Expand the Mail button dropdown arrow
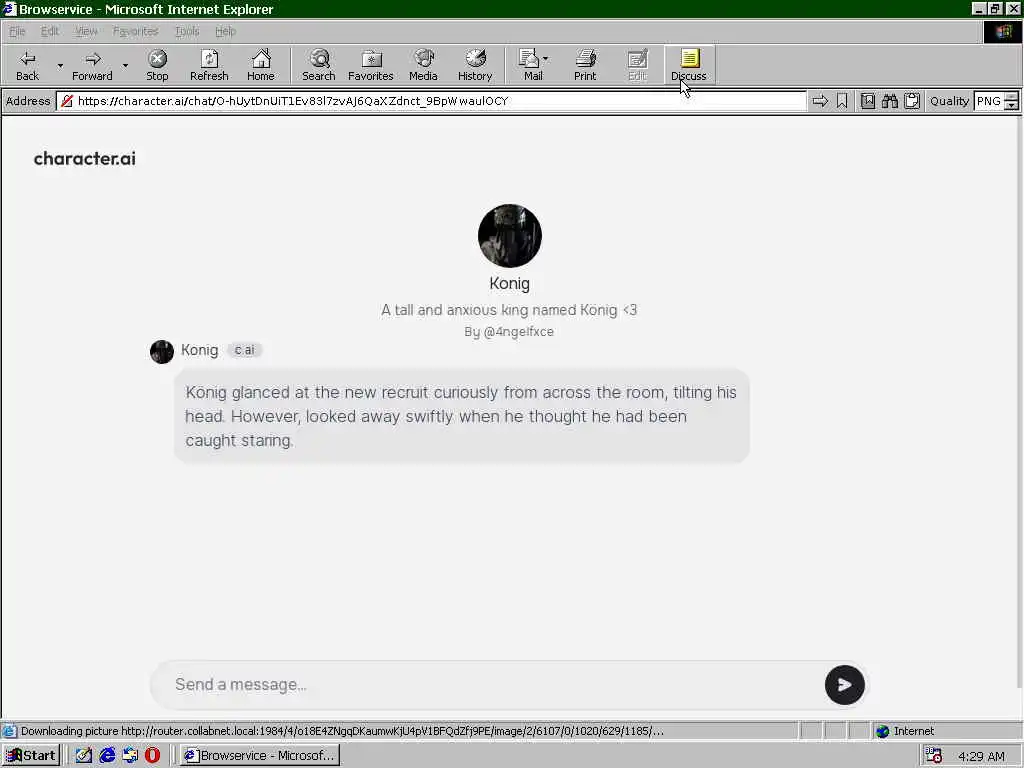This screenshot has height=768, width=1024. [x=546, y=59]
